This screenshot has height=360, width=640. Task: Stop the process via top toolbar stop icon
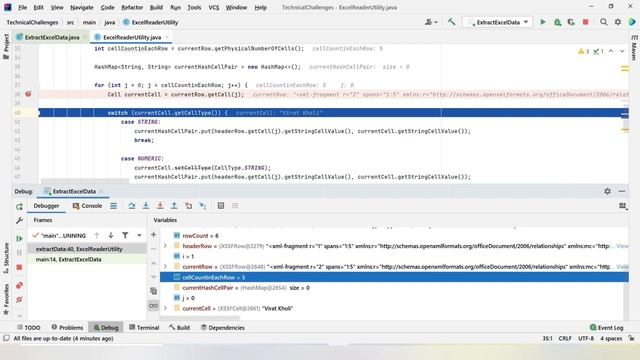coord(585,22)
